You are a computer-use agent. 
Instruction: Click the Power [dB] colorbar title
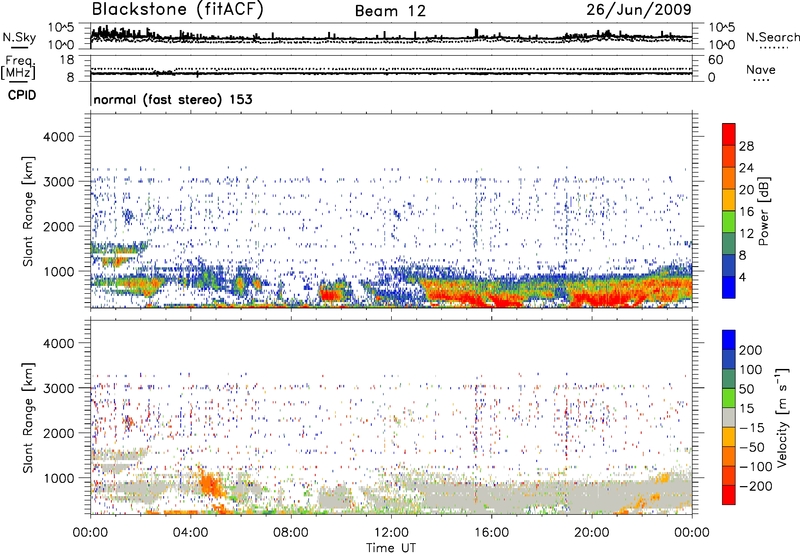(x=764, y=211)
